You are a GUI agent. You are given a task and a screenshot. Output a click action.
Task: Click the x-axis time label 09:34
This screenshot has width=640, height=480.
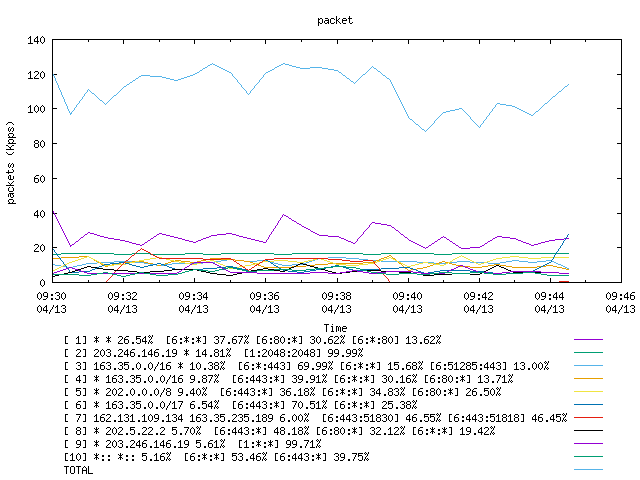coord(193,296)
